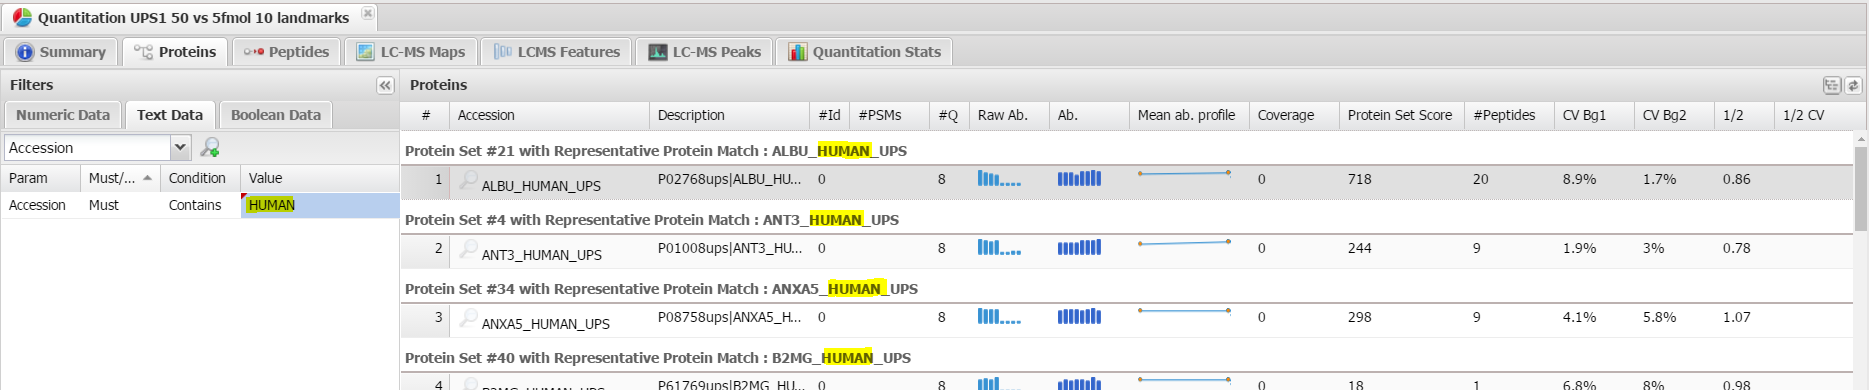This screenshot has height=390, width=1869.
Task: Sort by CV Bg2 column header
Action: click(x=1674, y=115)
